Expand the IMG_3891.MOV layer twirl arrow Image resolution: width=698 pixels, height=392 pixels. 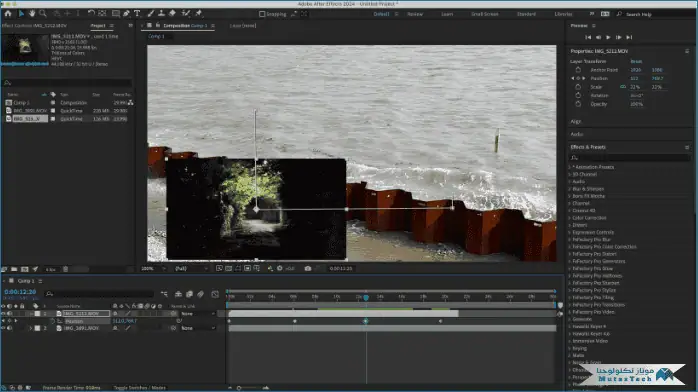tap(31, 328)
